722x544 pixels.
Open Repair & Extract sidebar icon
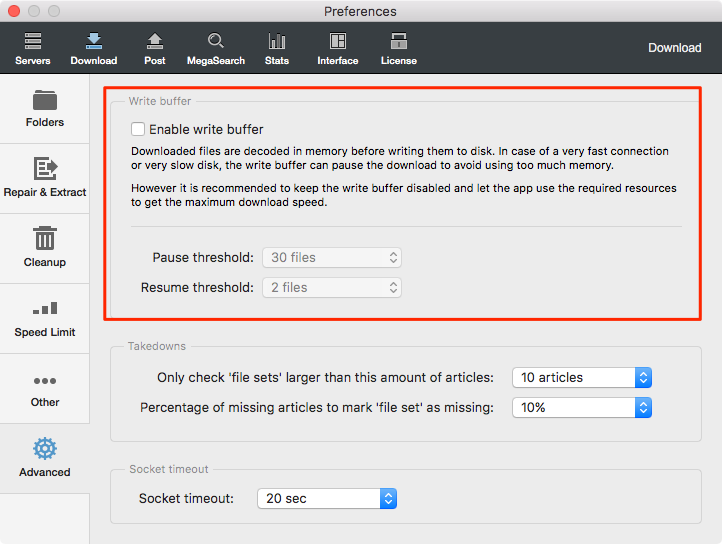(45, 169)
